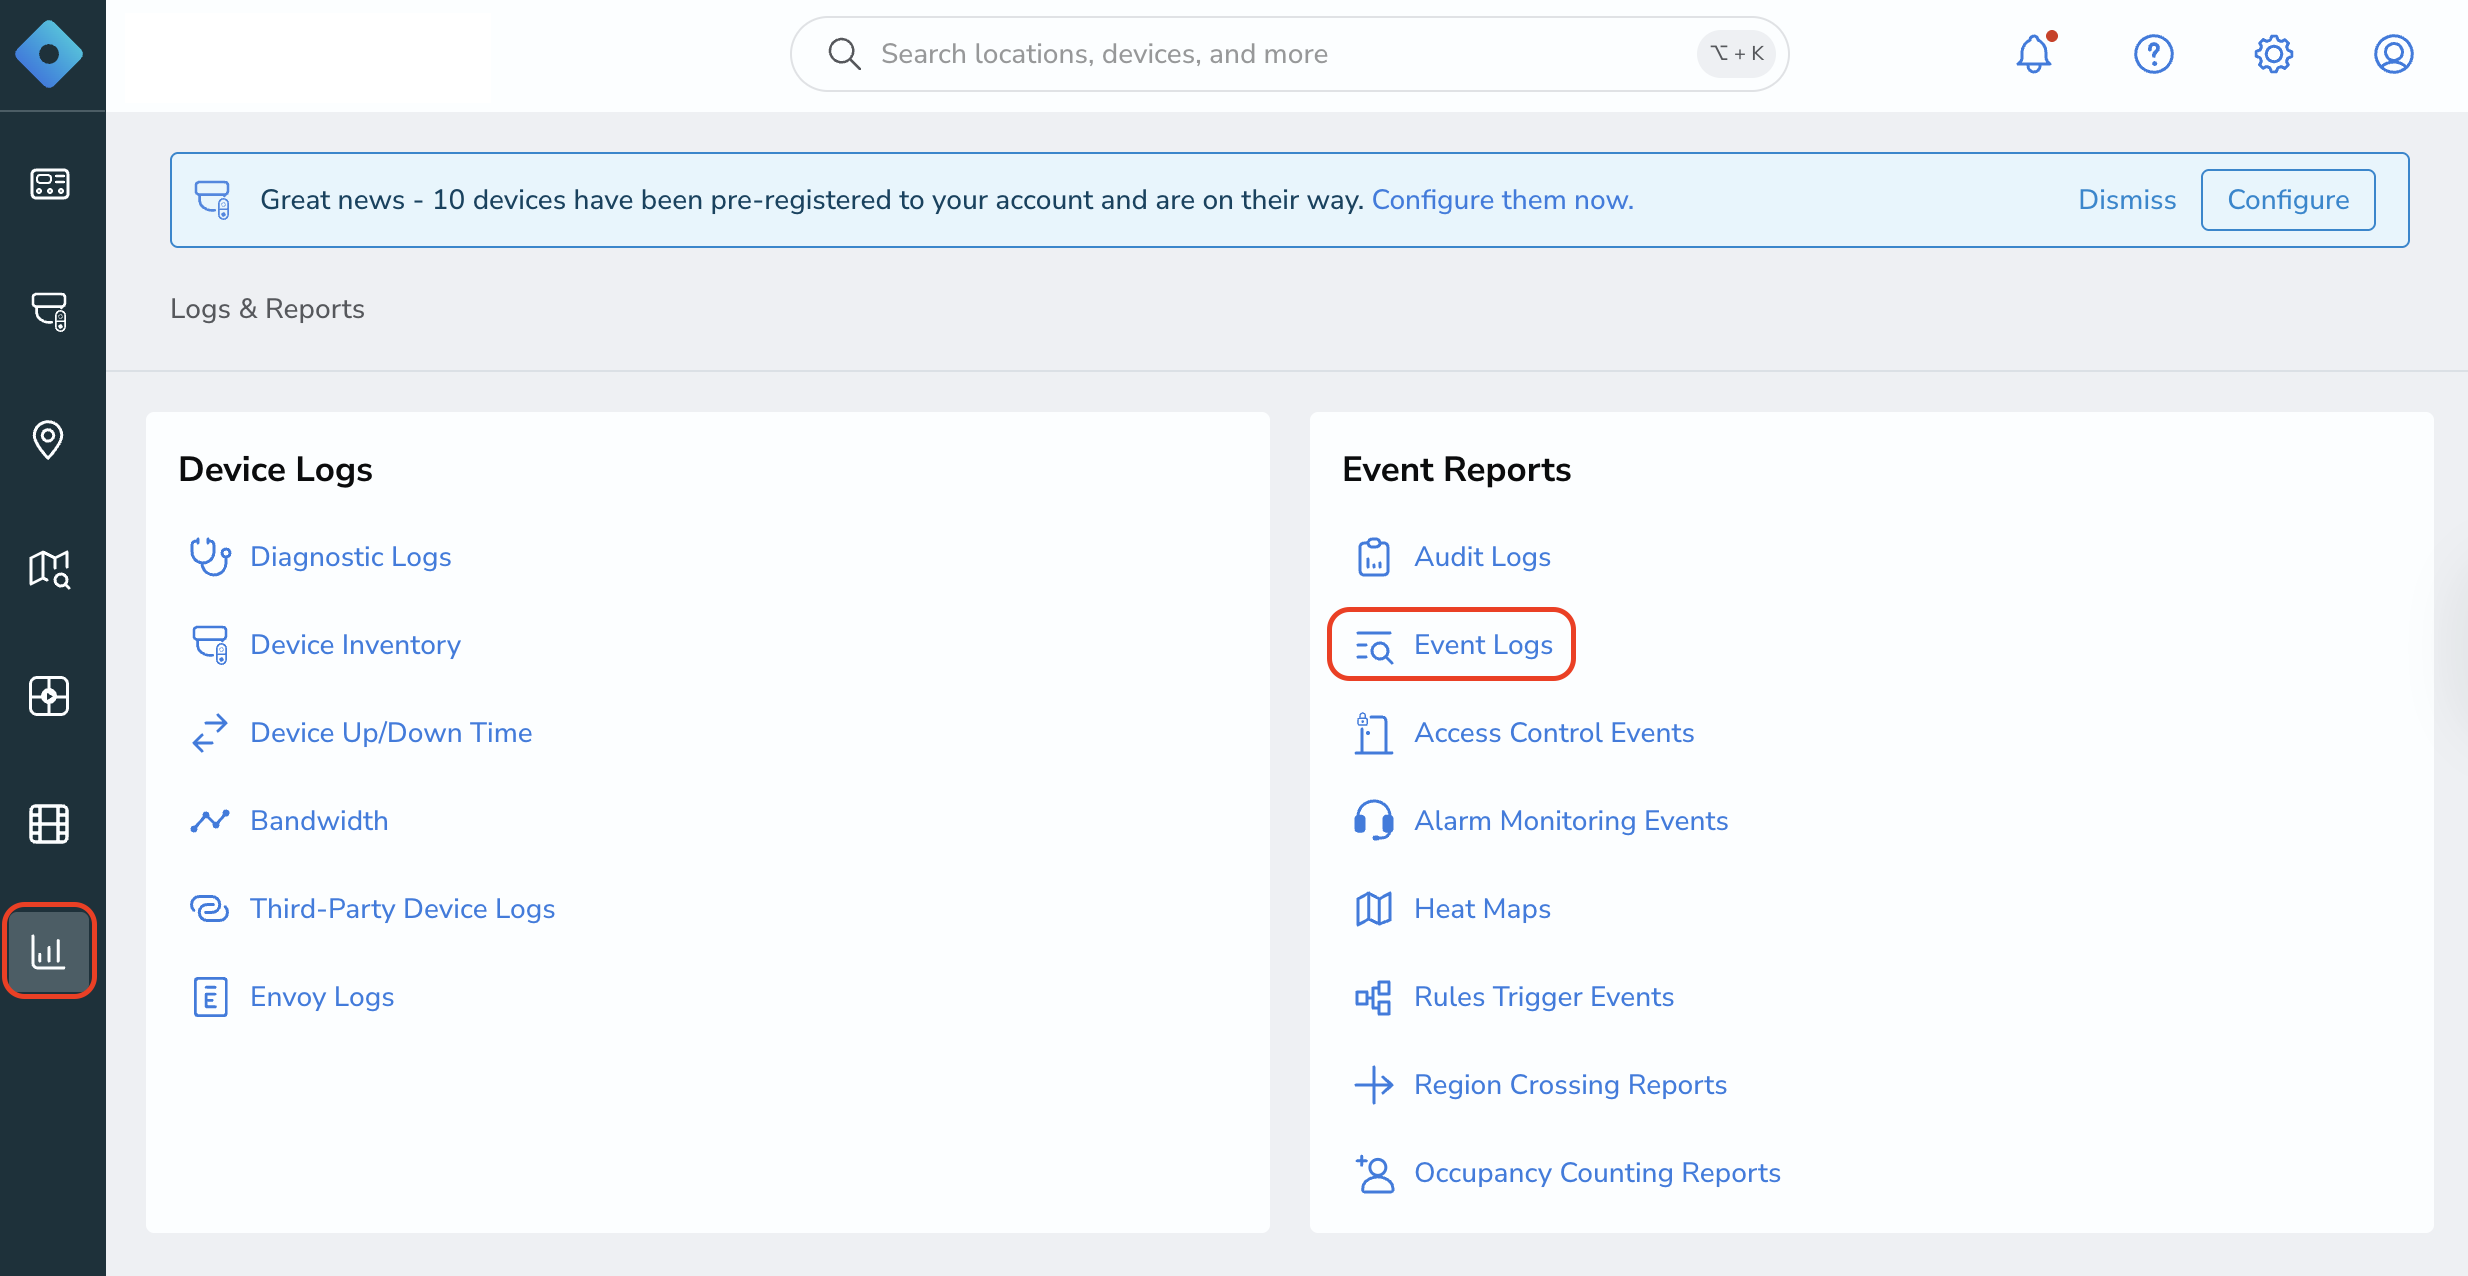Open Bandwidth logs

click(319, 821)
